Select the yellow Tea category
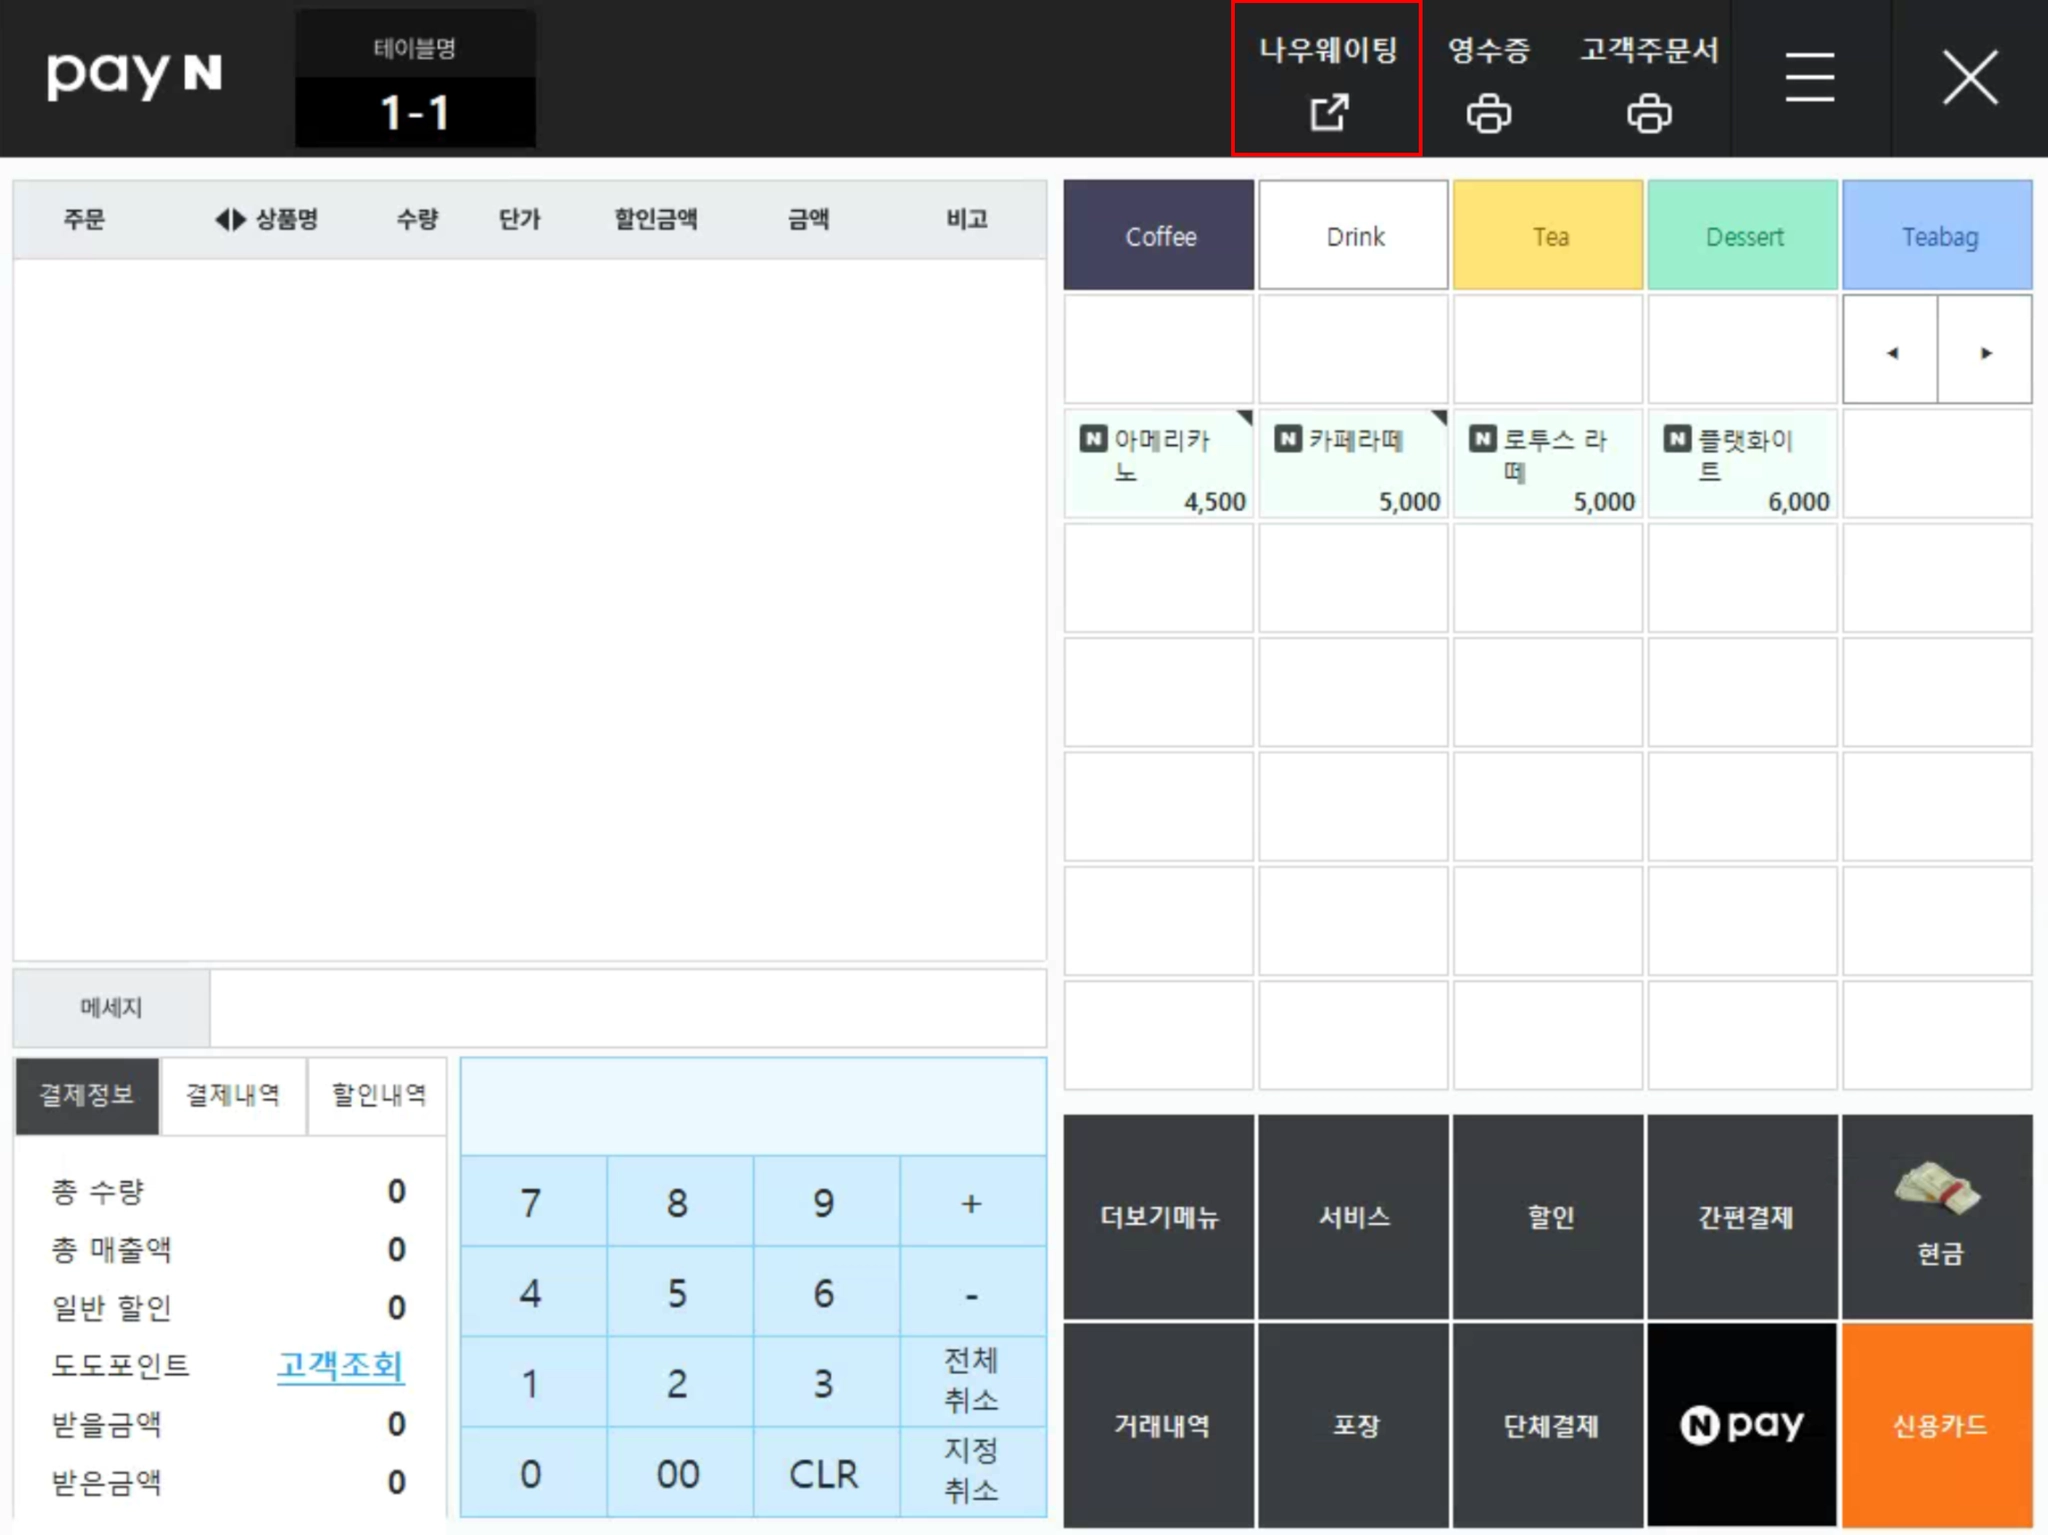2048x1535 pixels. point(1547,236)
